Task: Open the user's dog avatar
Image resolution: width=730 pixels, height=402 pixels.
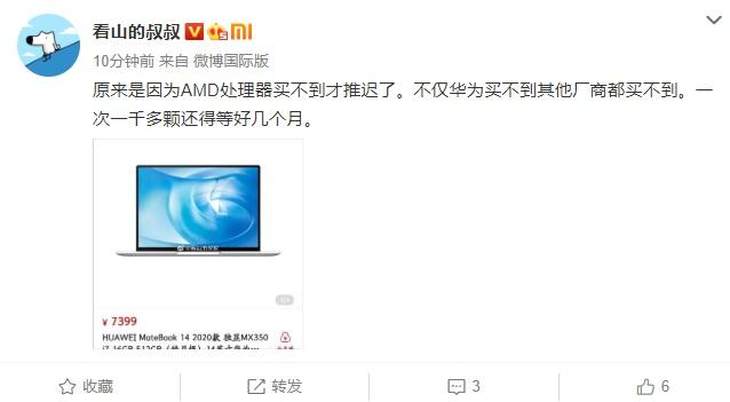Action: pyautogui.click(x=48, y=45)
